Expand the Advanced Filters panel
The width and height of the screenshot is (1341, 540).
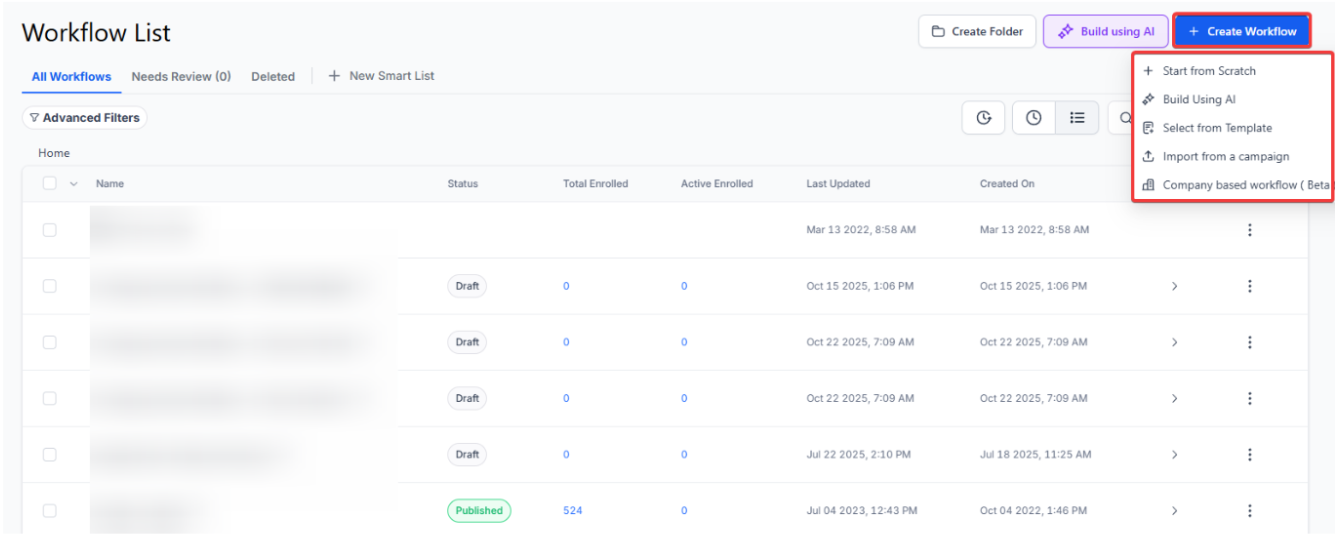(84, 118)
